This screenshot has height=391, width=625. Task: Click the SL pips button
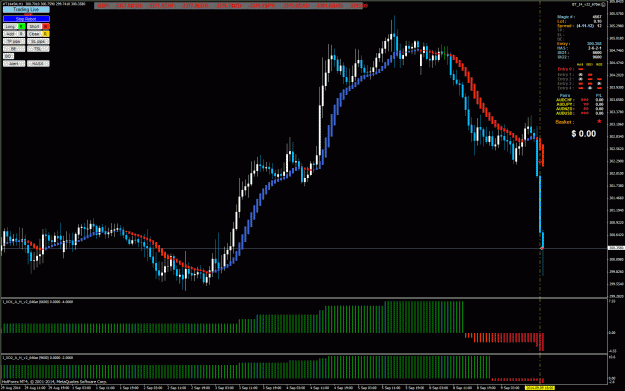[38, 41]
